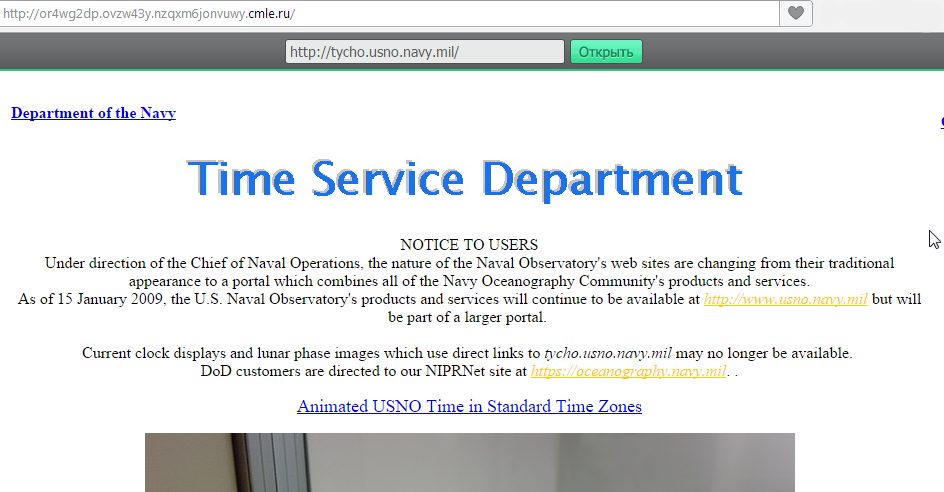944x492 pixels.
Task: Open Animated USNO Time in Standard Time Zones
Action: tap(469, 406)
